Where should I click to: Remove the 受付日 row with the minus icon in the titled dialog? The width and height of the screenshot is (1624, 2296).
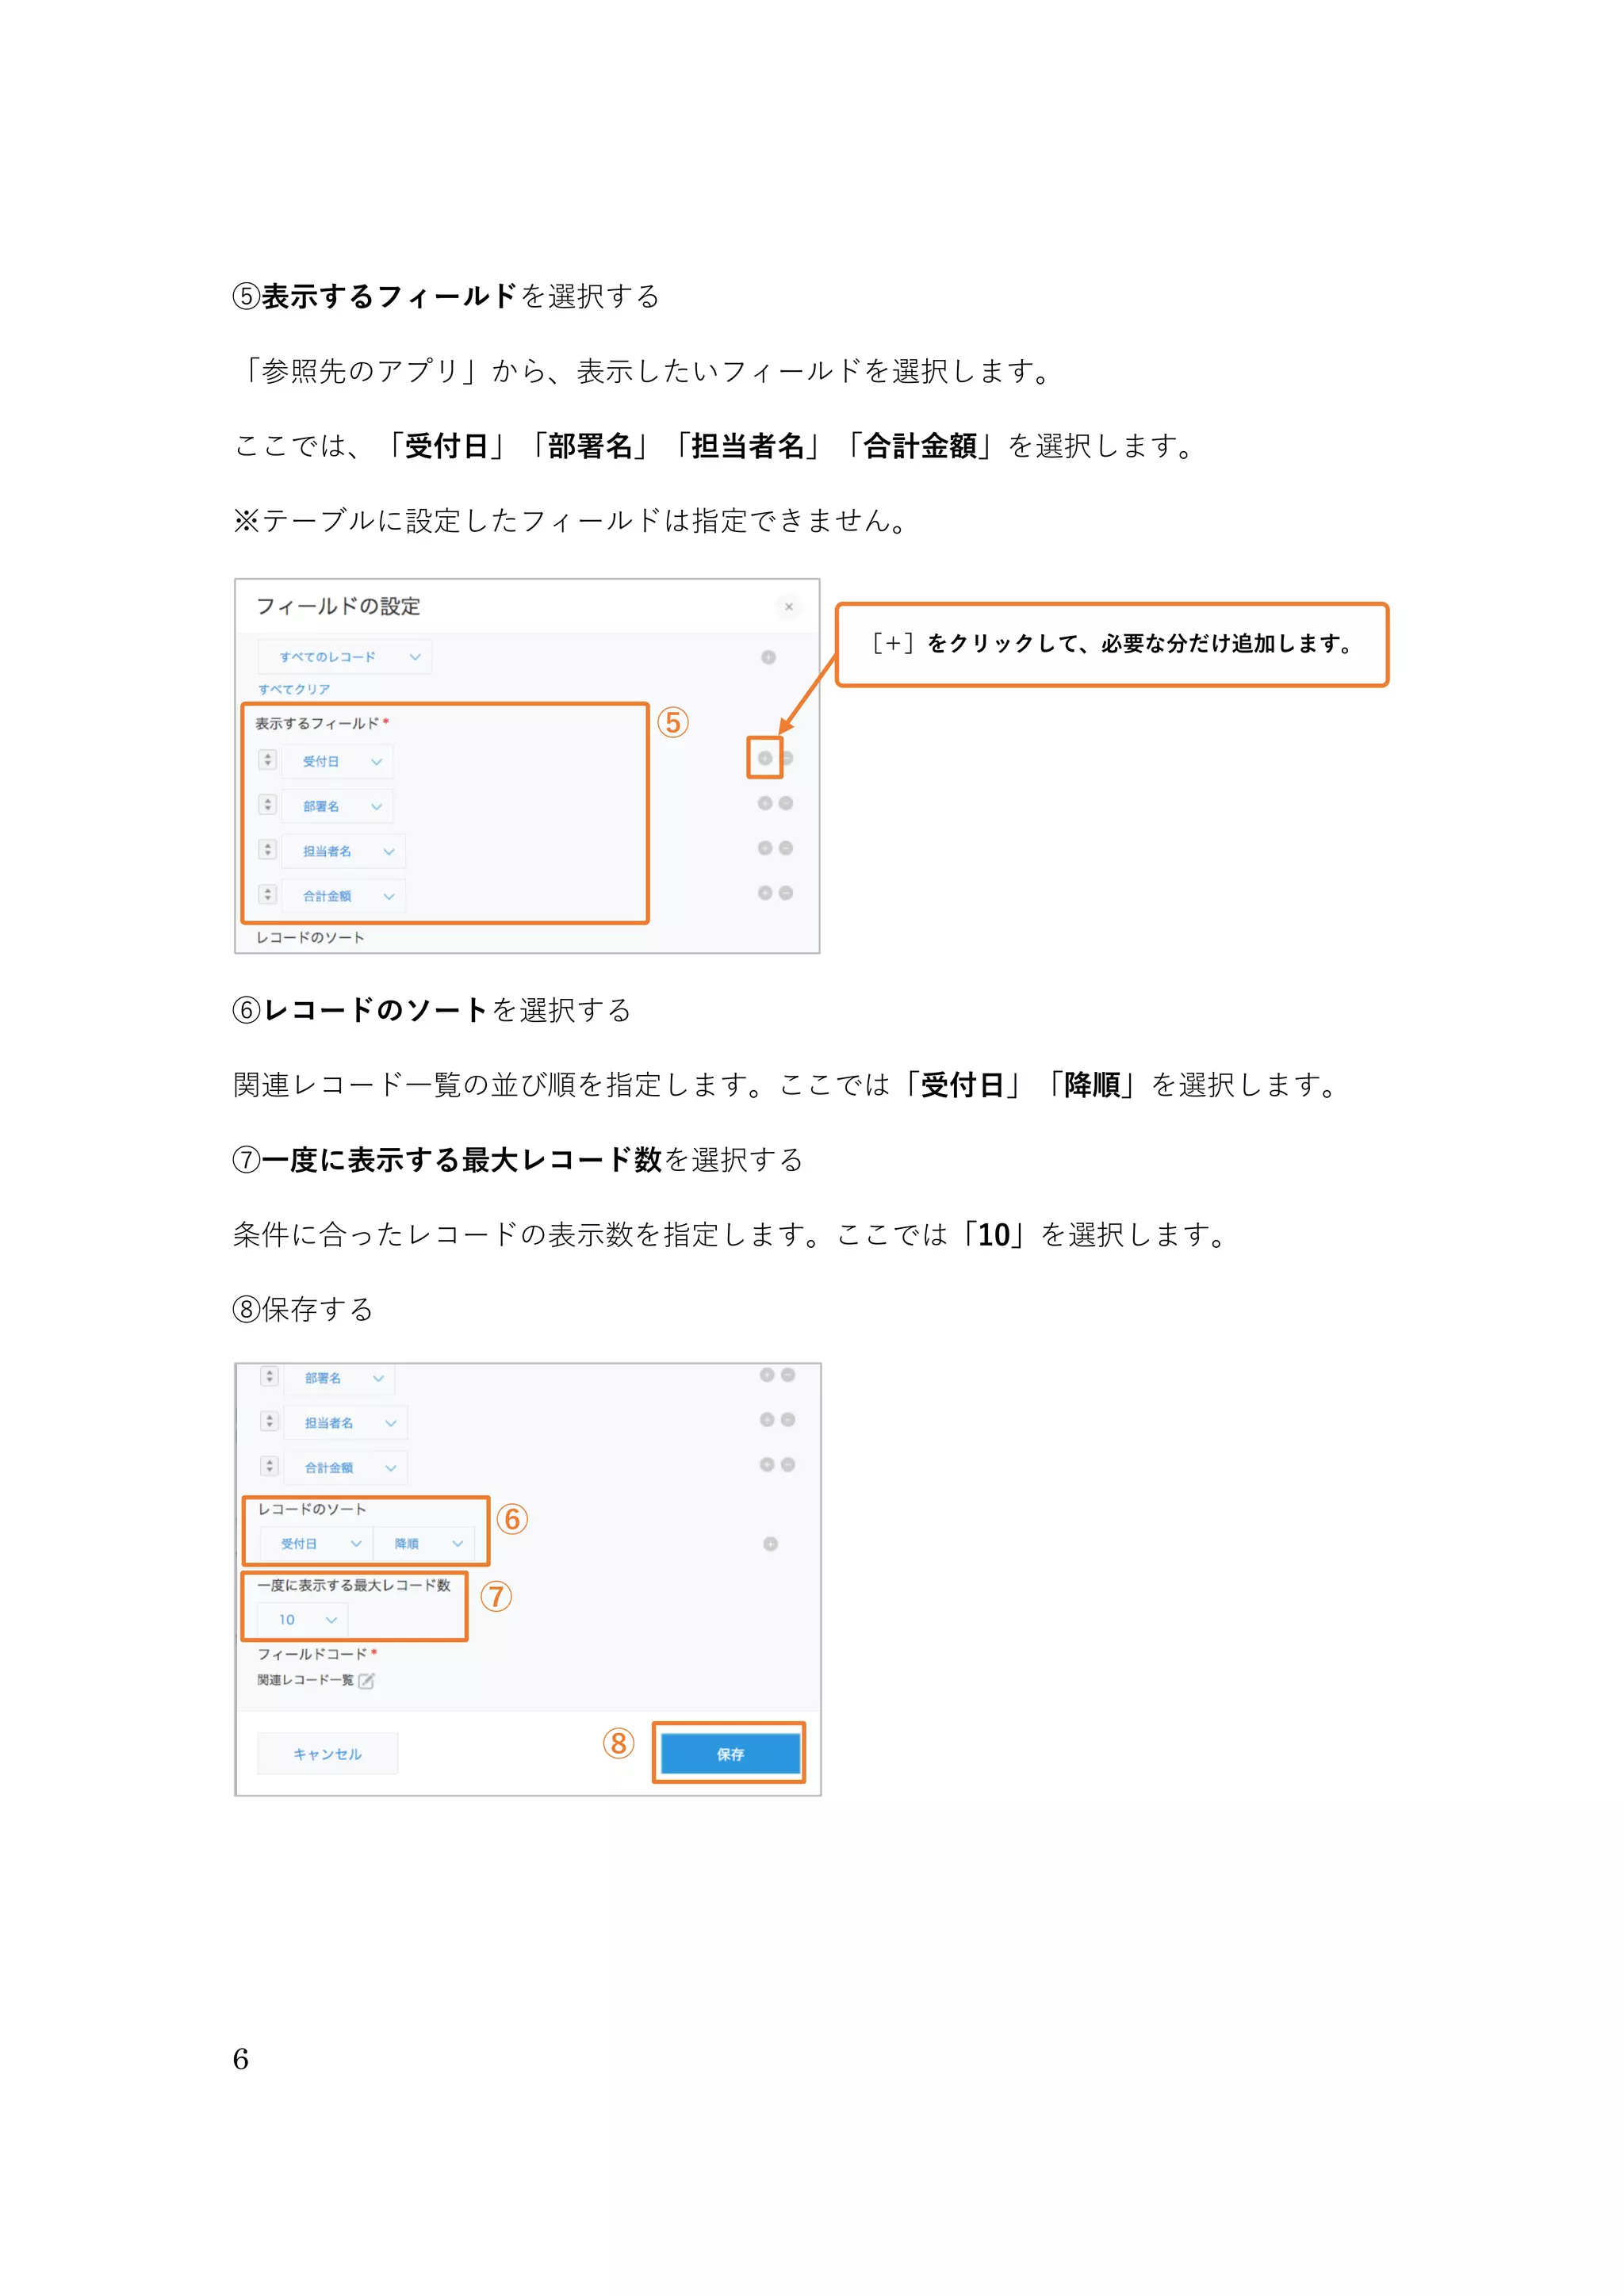(x=787, y=758)
